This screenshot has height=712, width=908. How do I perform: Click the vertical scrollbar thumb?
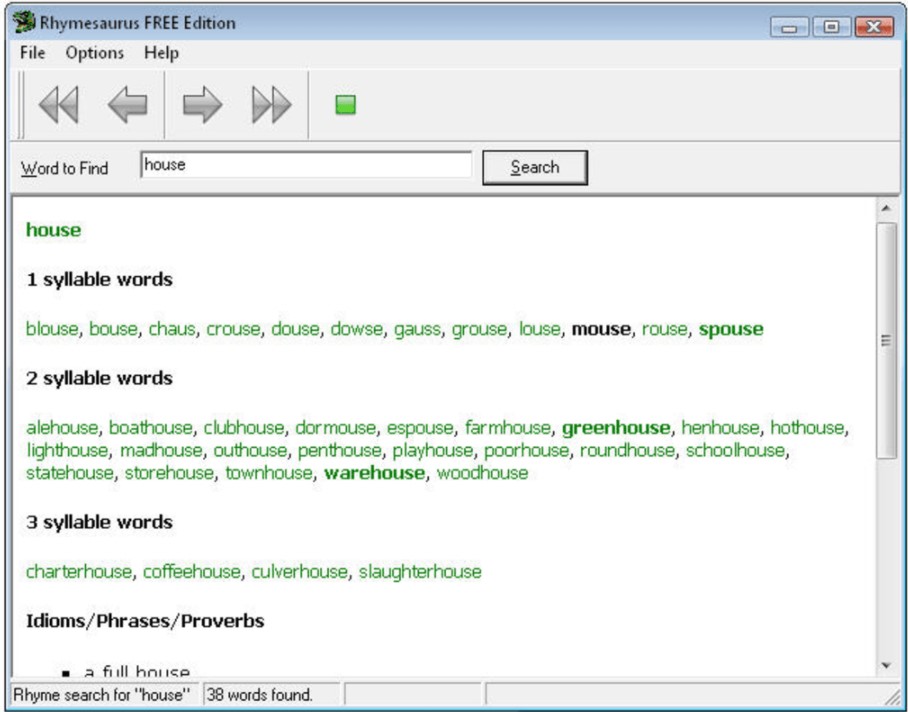click(886, 340)
